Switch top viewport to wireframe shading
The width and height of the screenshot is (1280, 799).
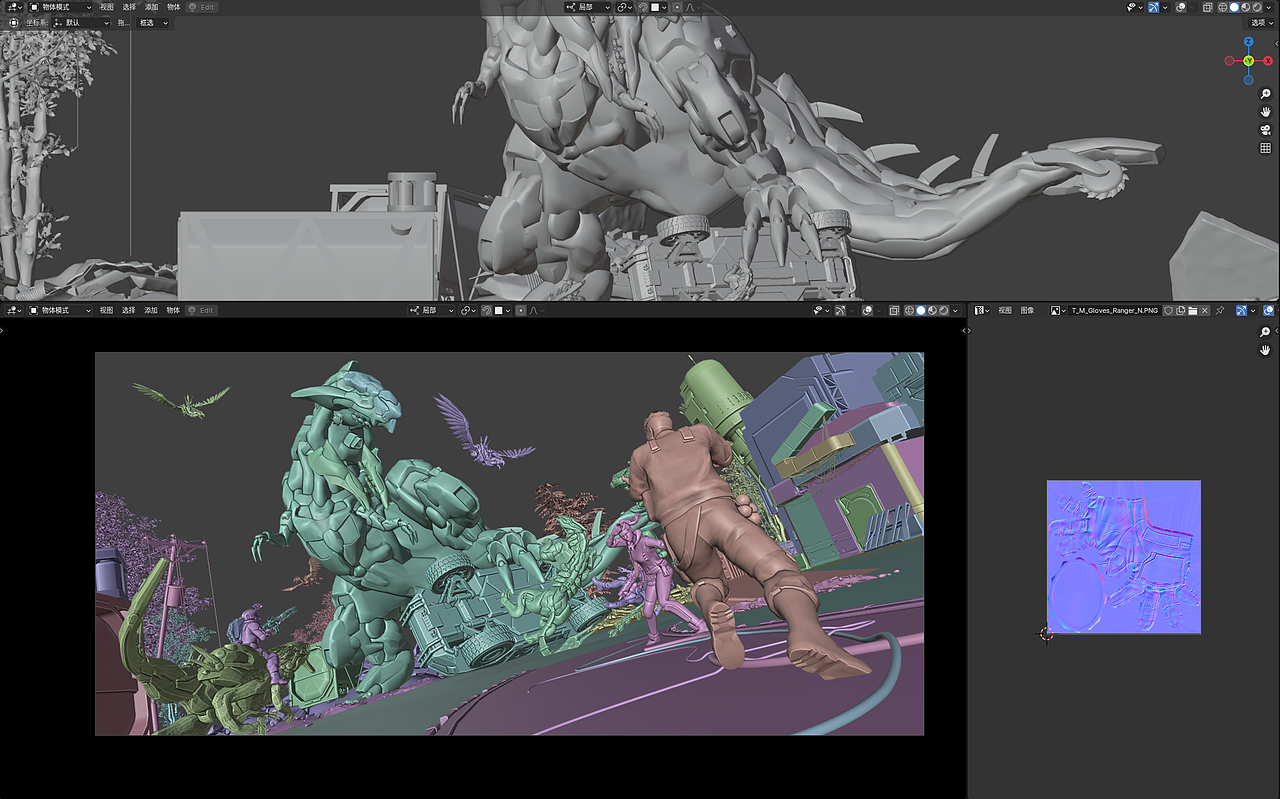1222,7
